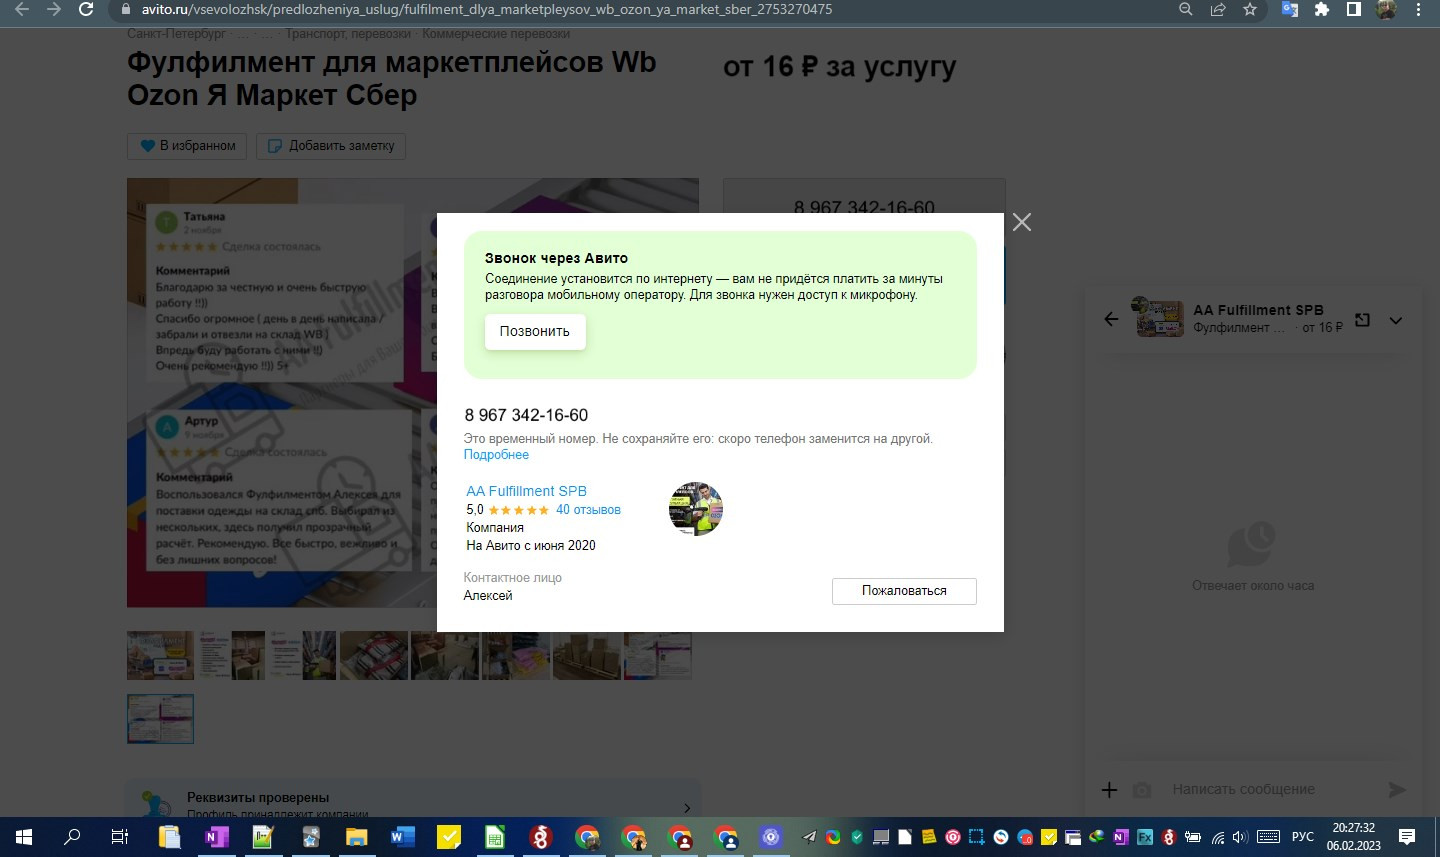
Task: Open the Chrome three-dot menu
Action: coord(1418,9)
